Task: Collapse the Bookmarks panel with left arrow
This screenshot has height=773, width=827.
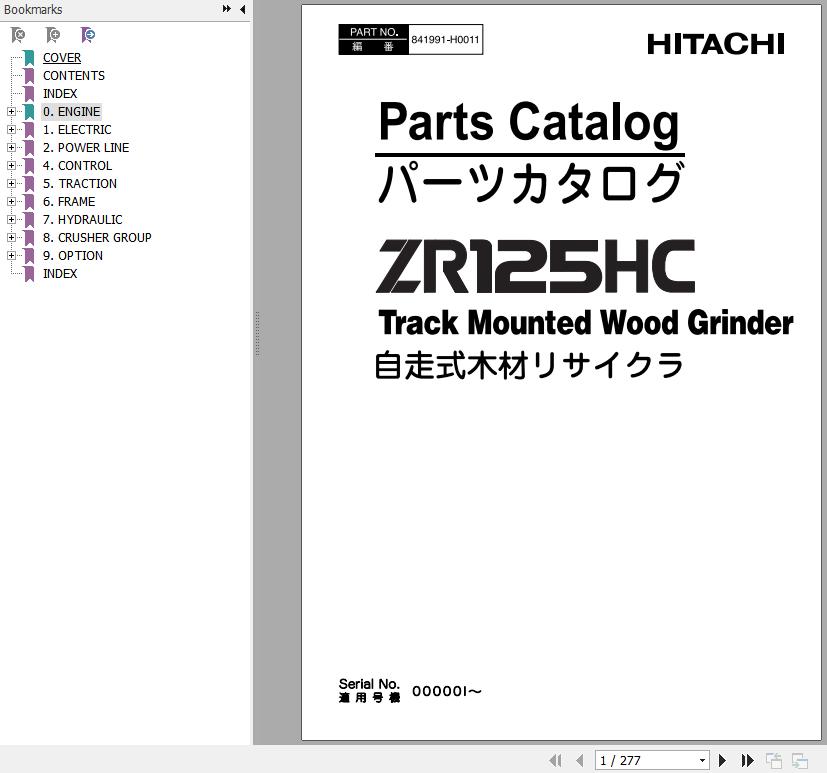Action: pos(243,9)
